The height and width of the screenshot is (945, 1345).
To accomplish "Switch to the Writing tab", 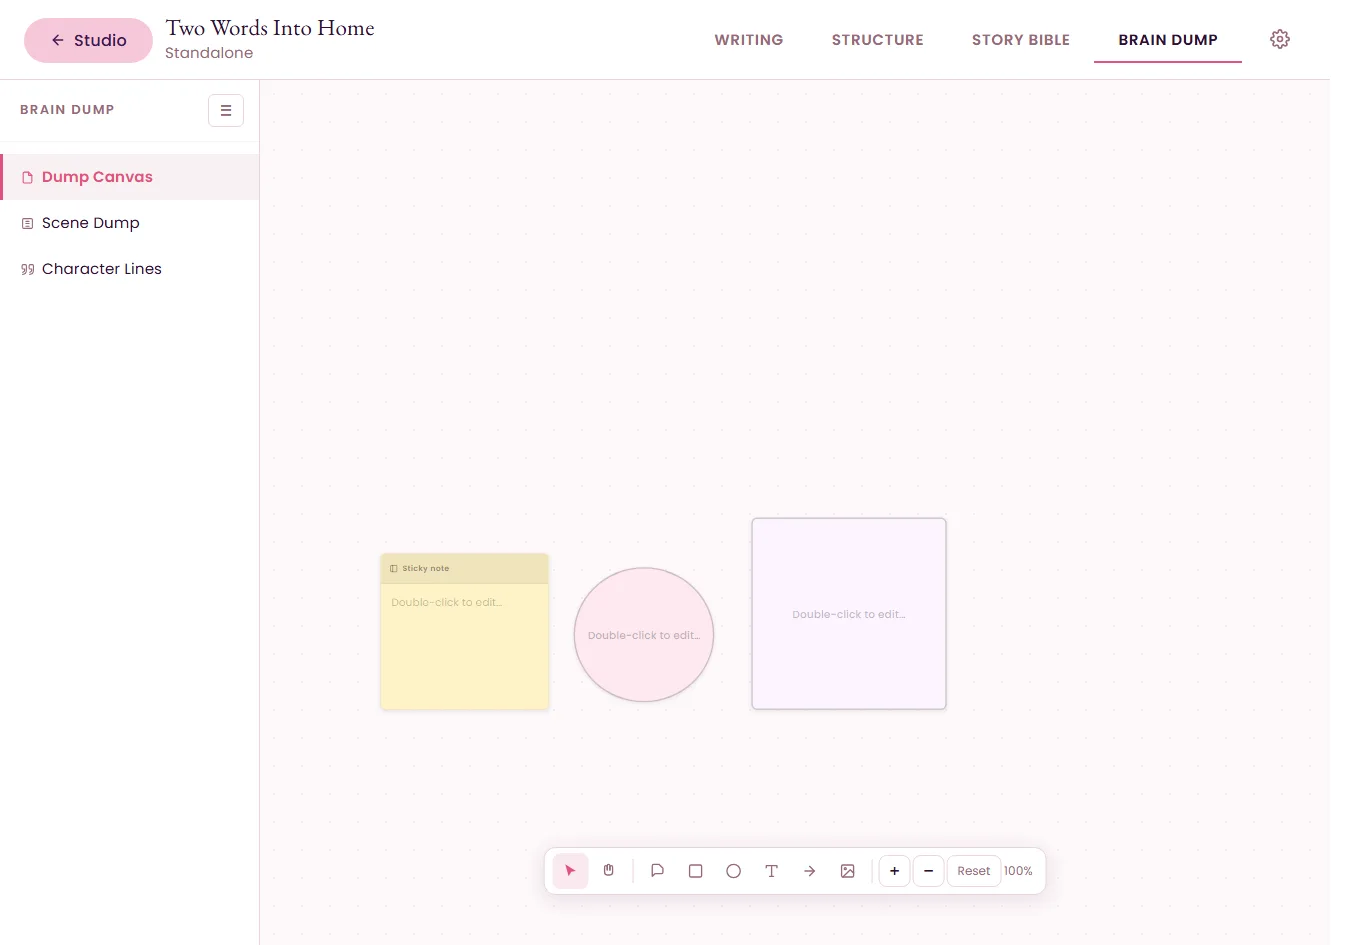I will (x=749, y=40).
